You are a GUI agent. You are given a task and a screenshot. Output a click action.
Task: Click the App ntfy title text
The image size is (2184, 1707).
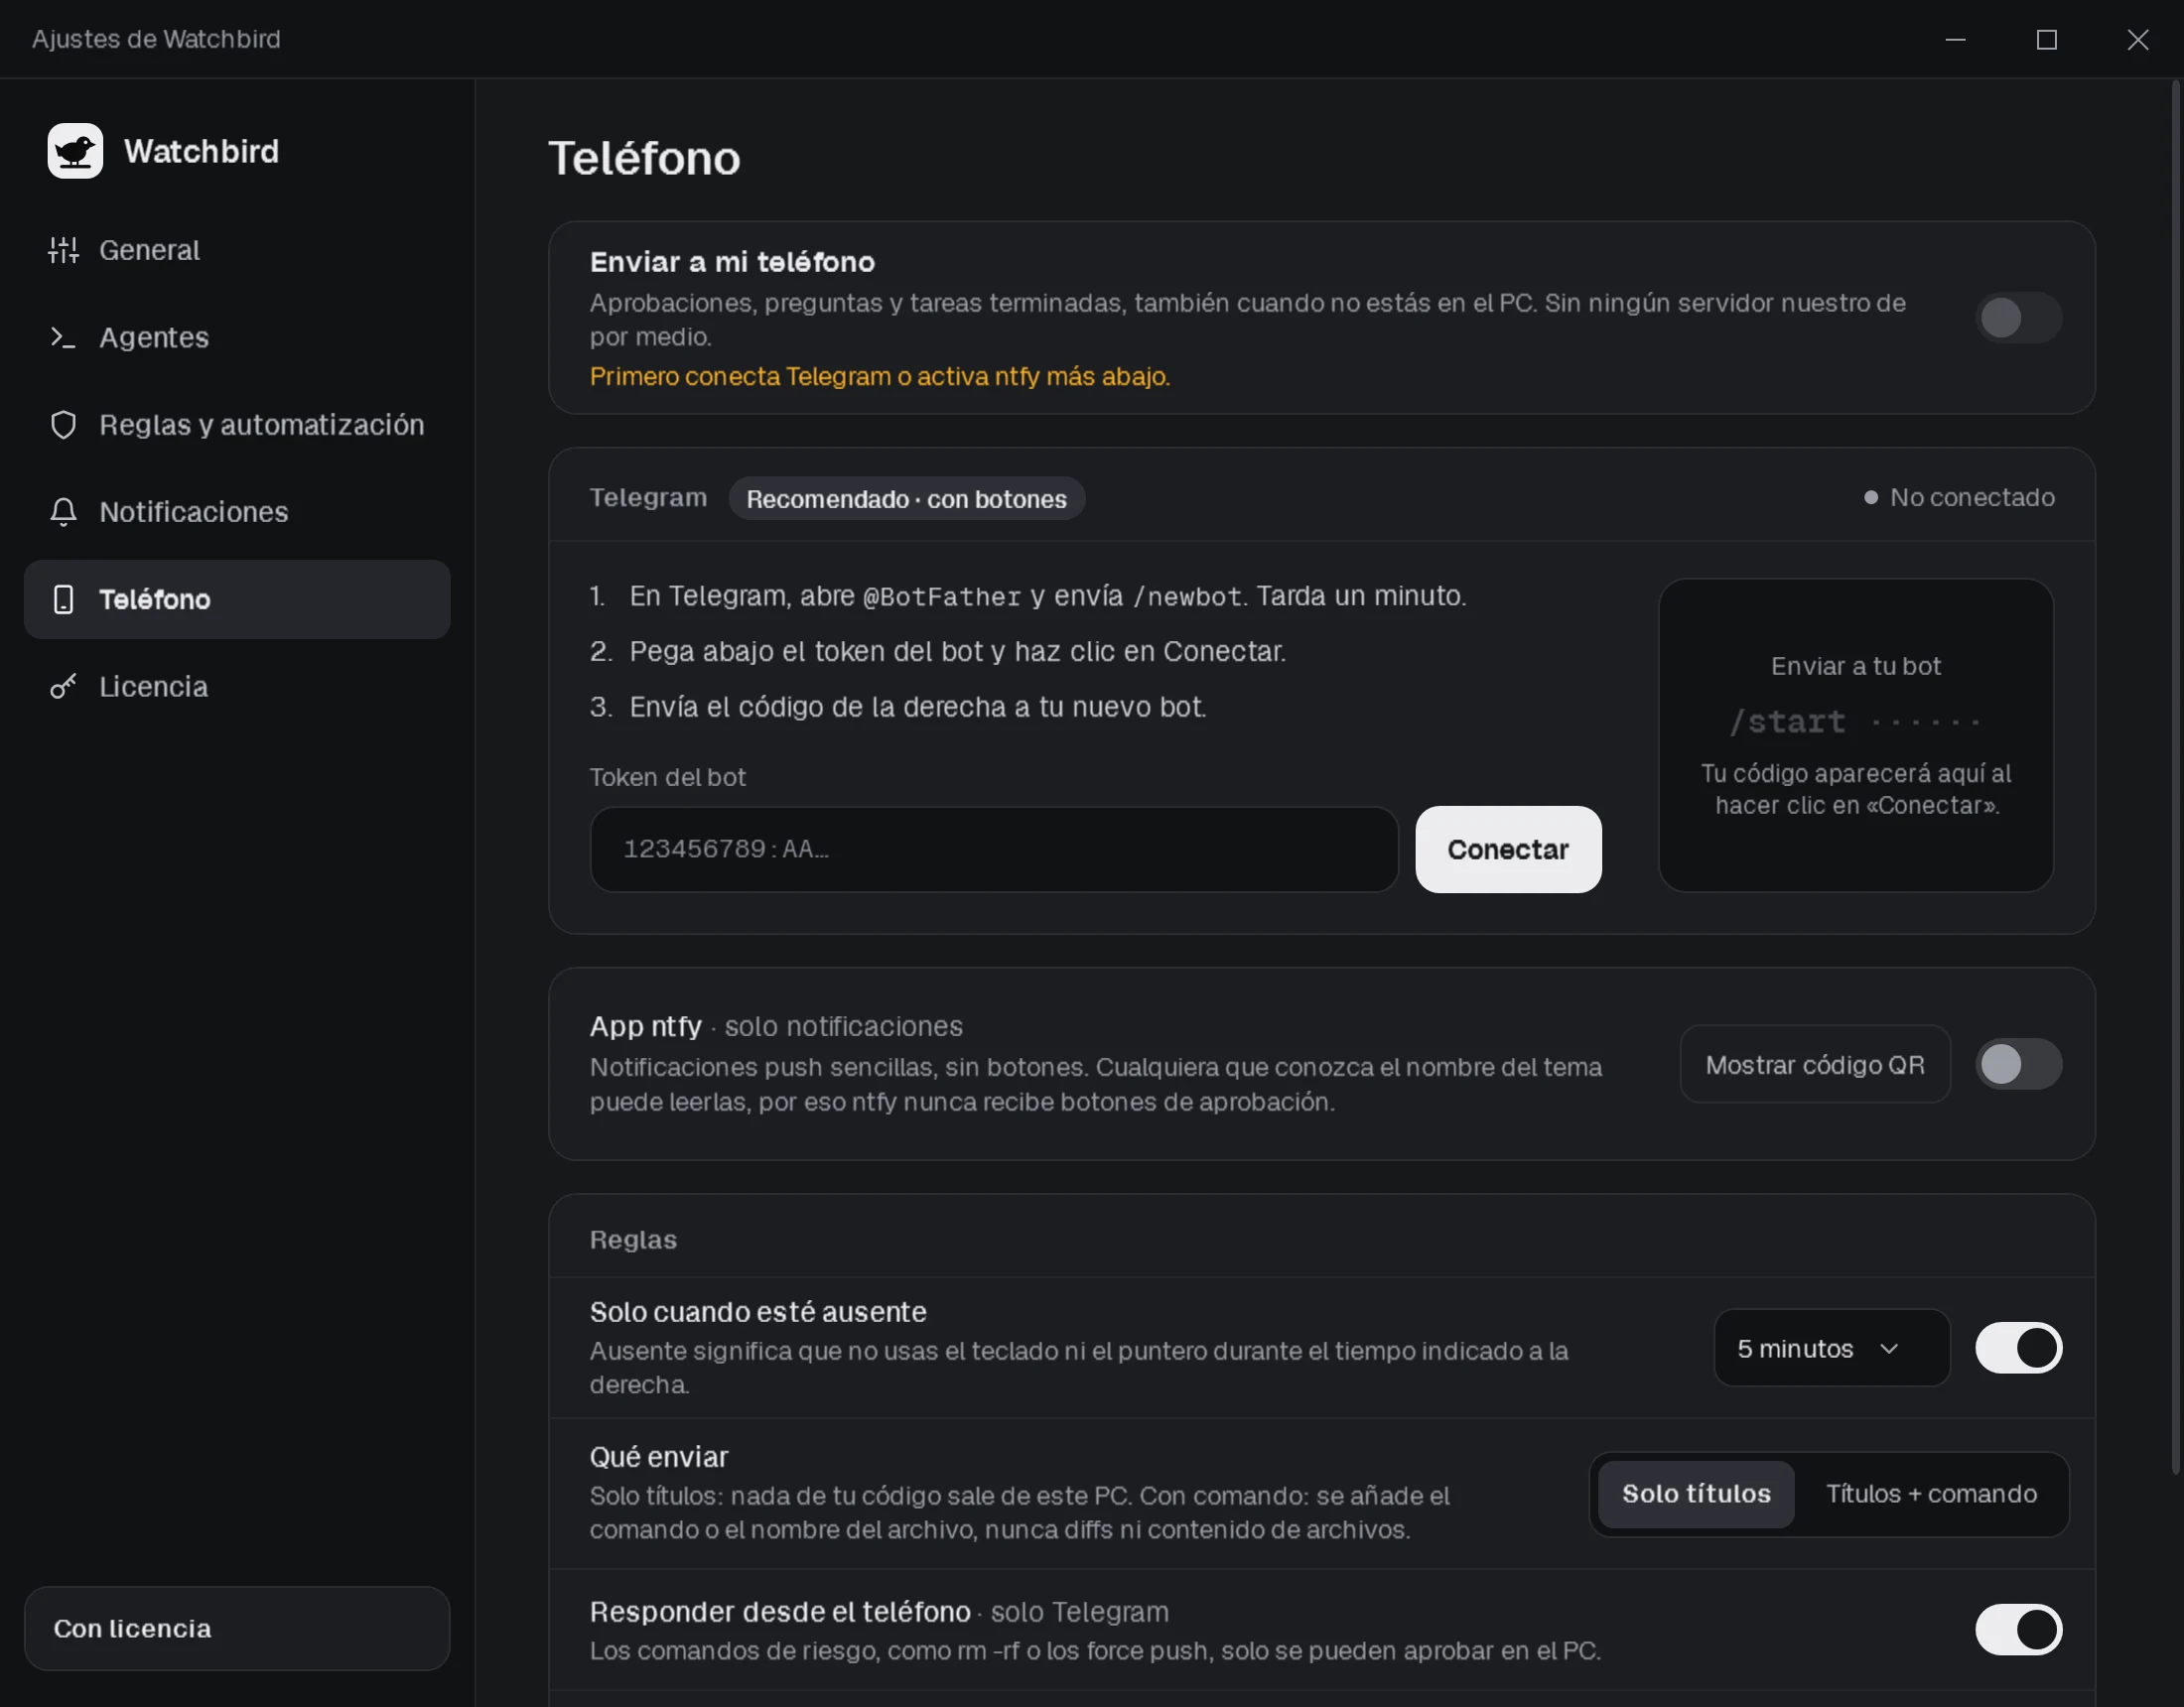click(x=646, y=1026)
